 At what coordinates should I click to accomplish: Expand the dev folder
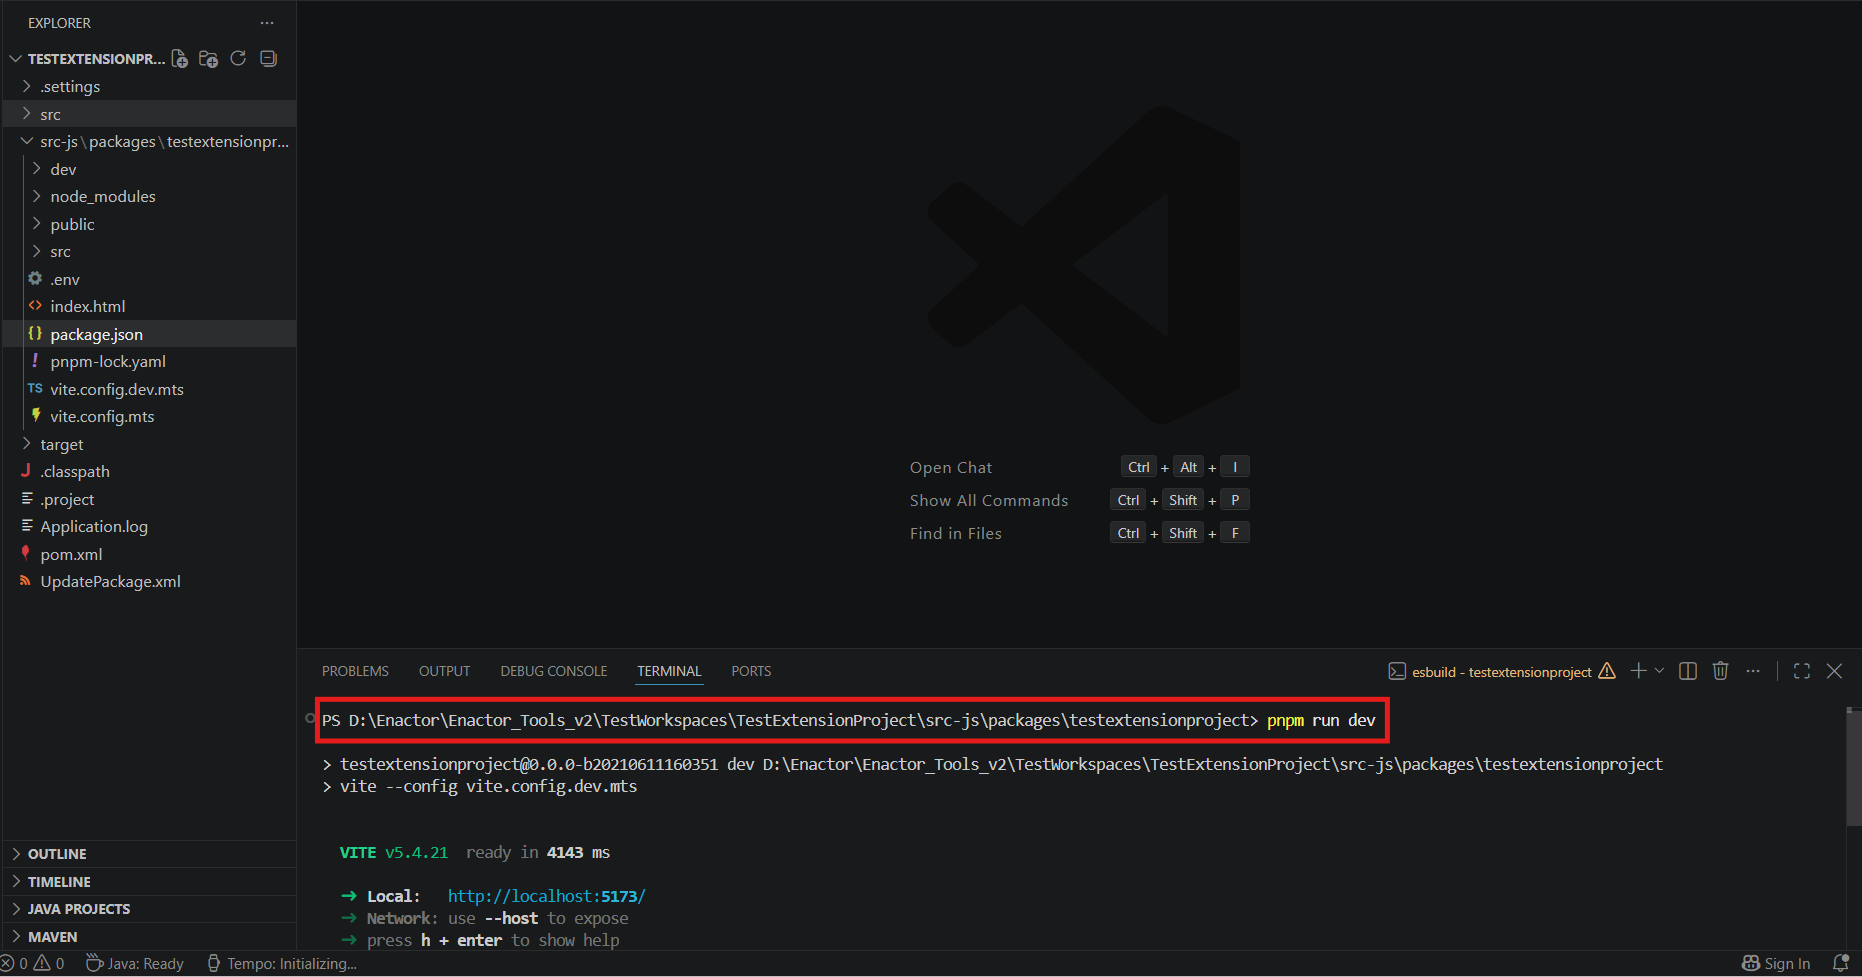point(150,169)
